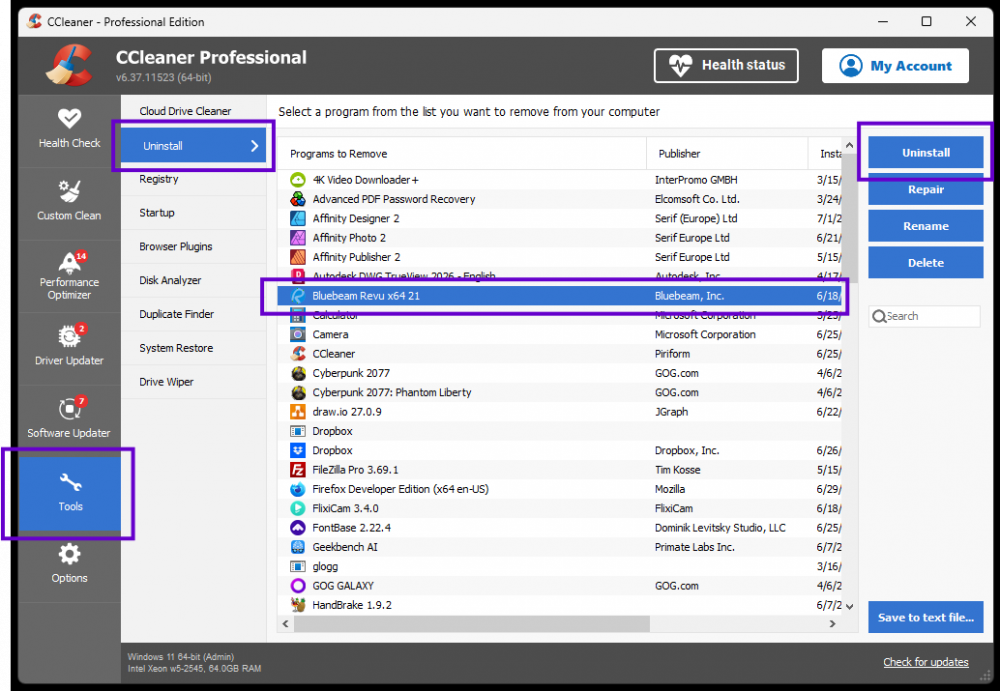The height and width of the screenshot is (691, 1000).
Task: Open Performance Optimizer from sidebar
Action: tap(70, 276)
